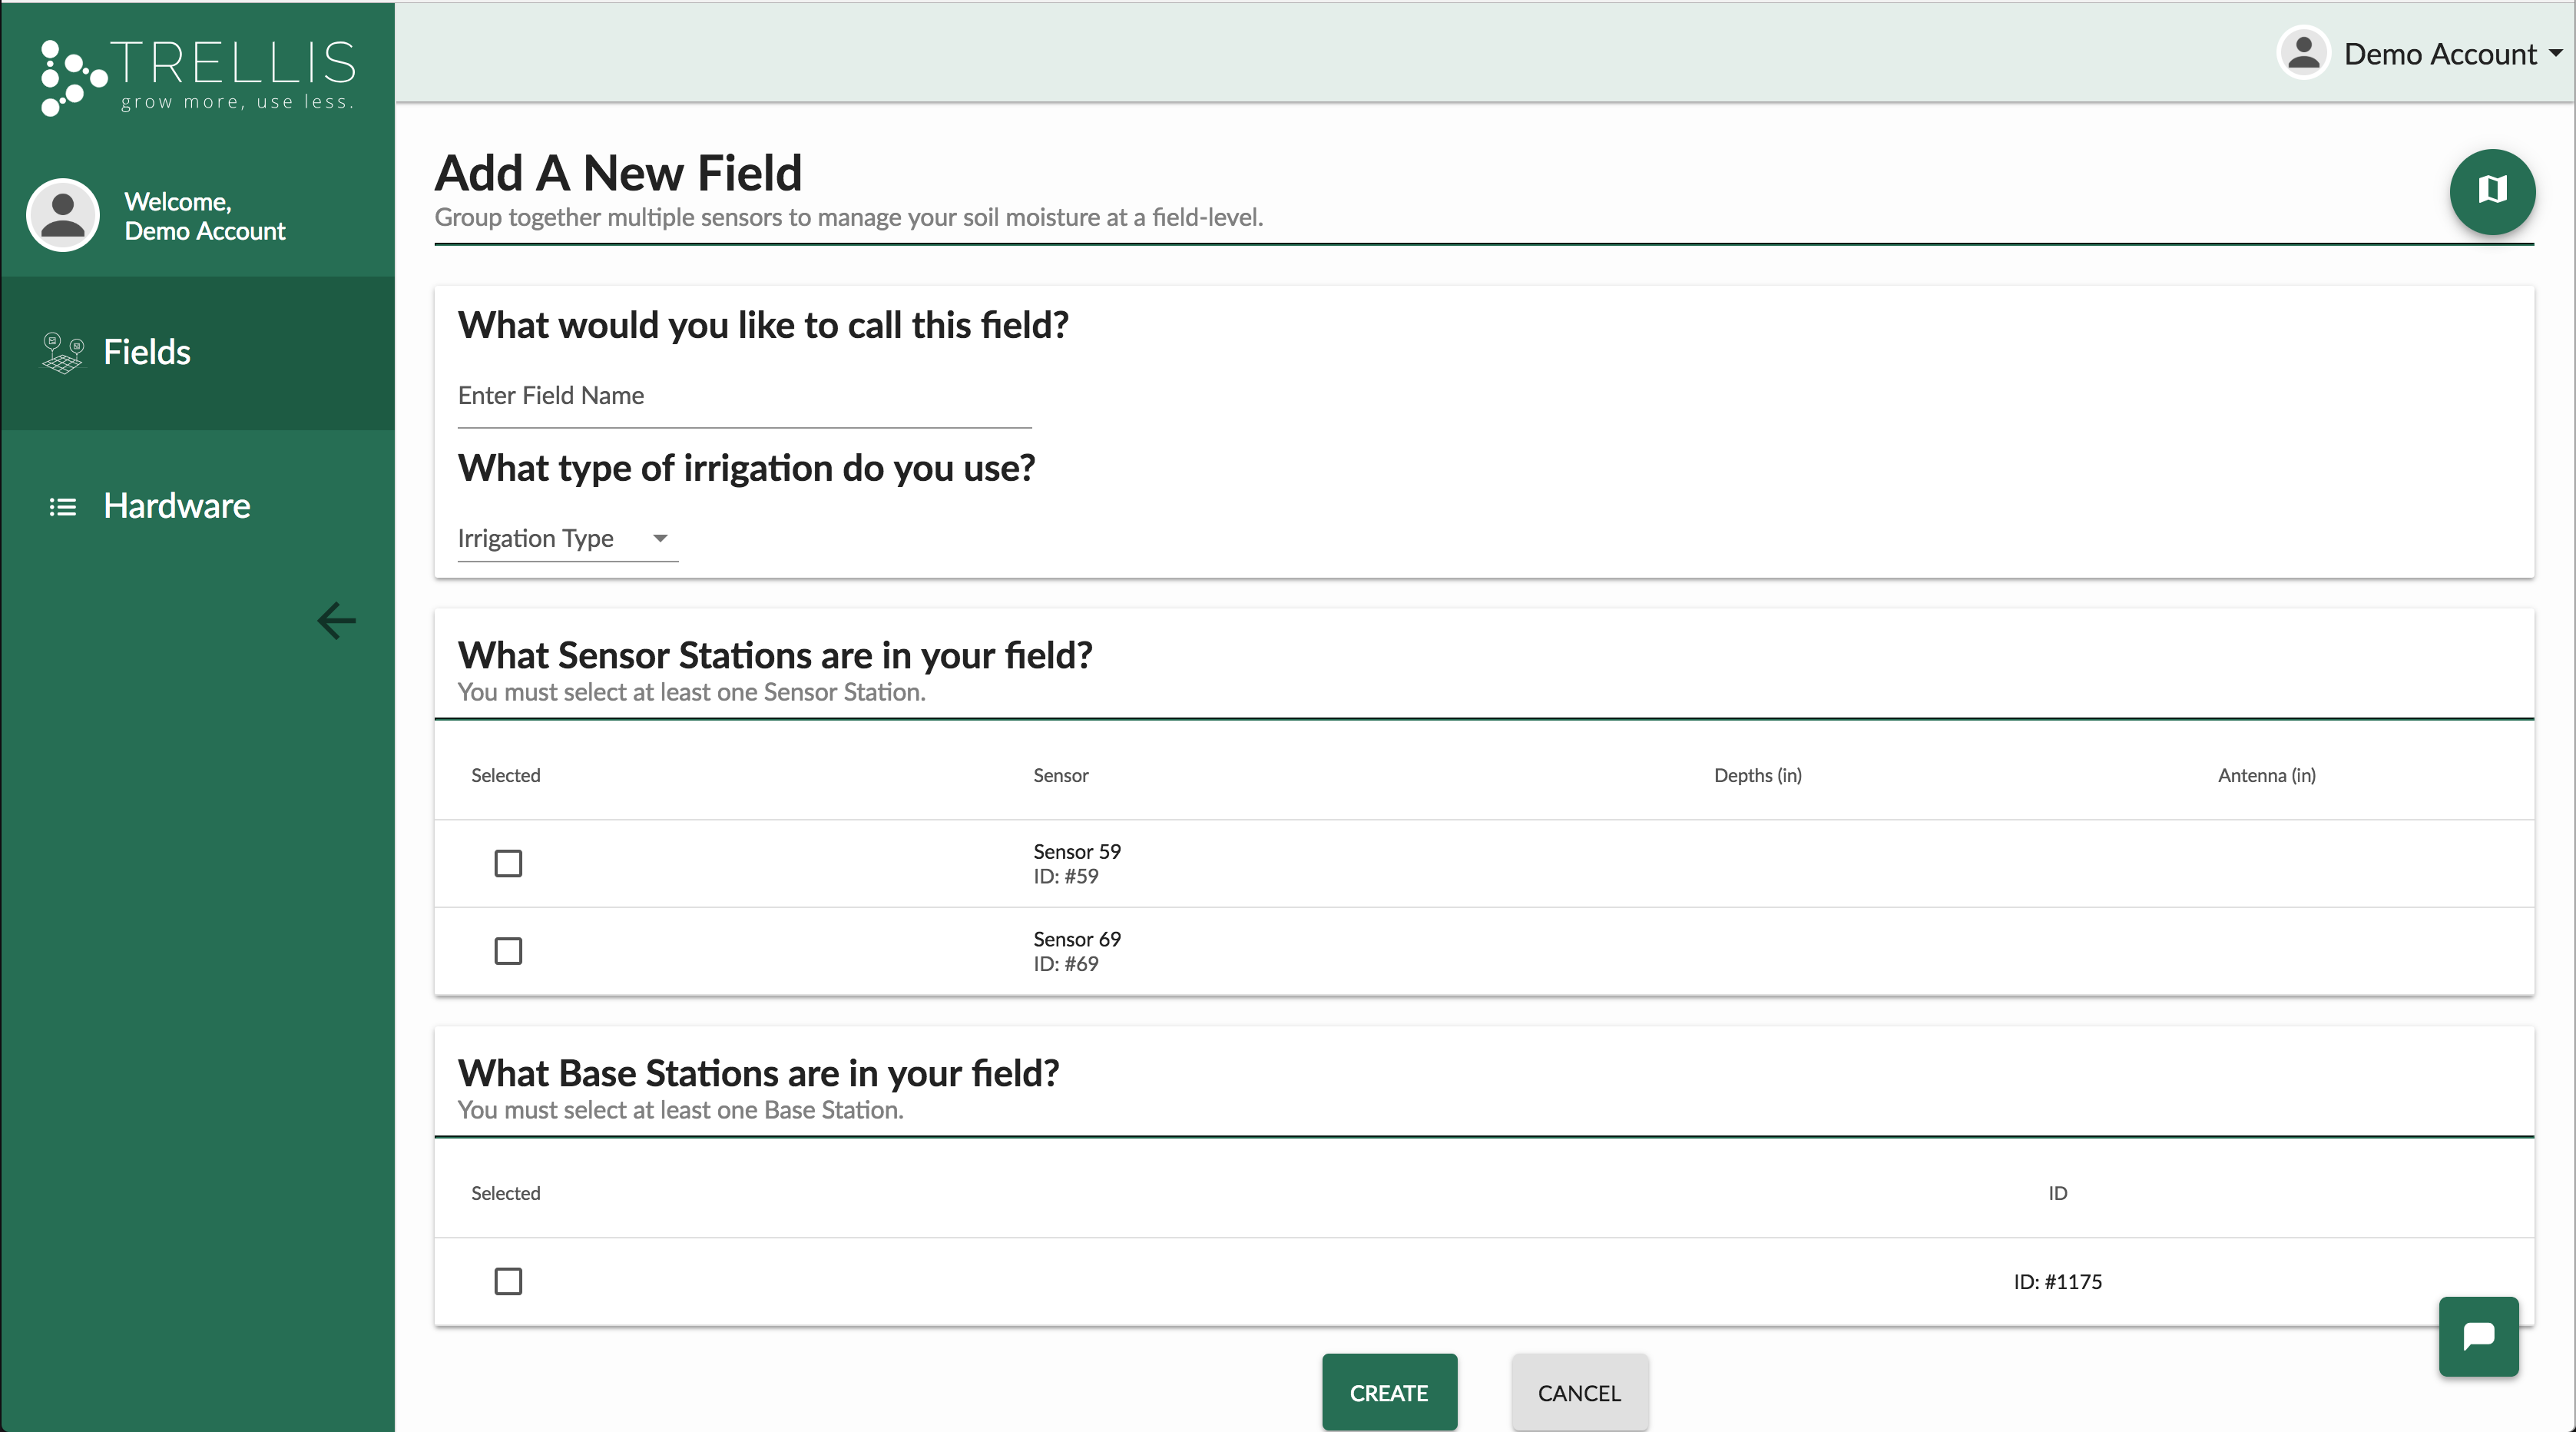The height and width of the screenshot is (1432, 2576).
Task: Click top-right account avatar icon
Action: pyautogui.click(x=2303, y=53)
